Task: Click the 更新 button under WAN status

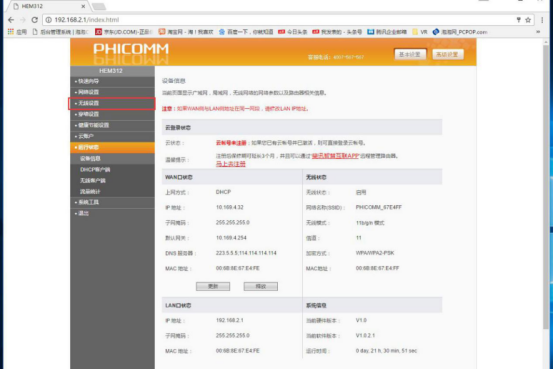Action: 213,286
